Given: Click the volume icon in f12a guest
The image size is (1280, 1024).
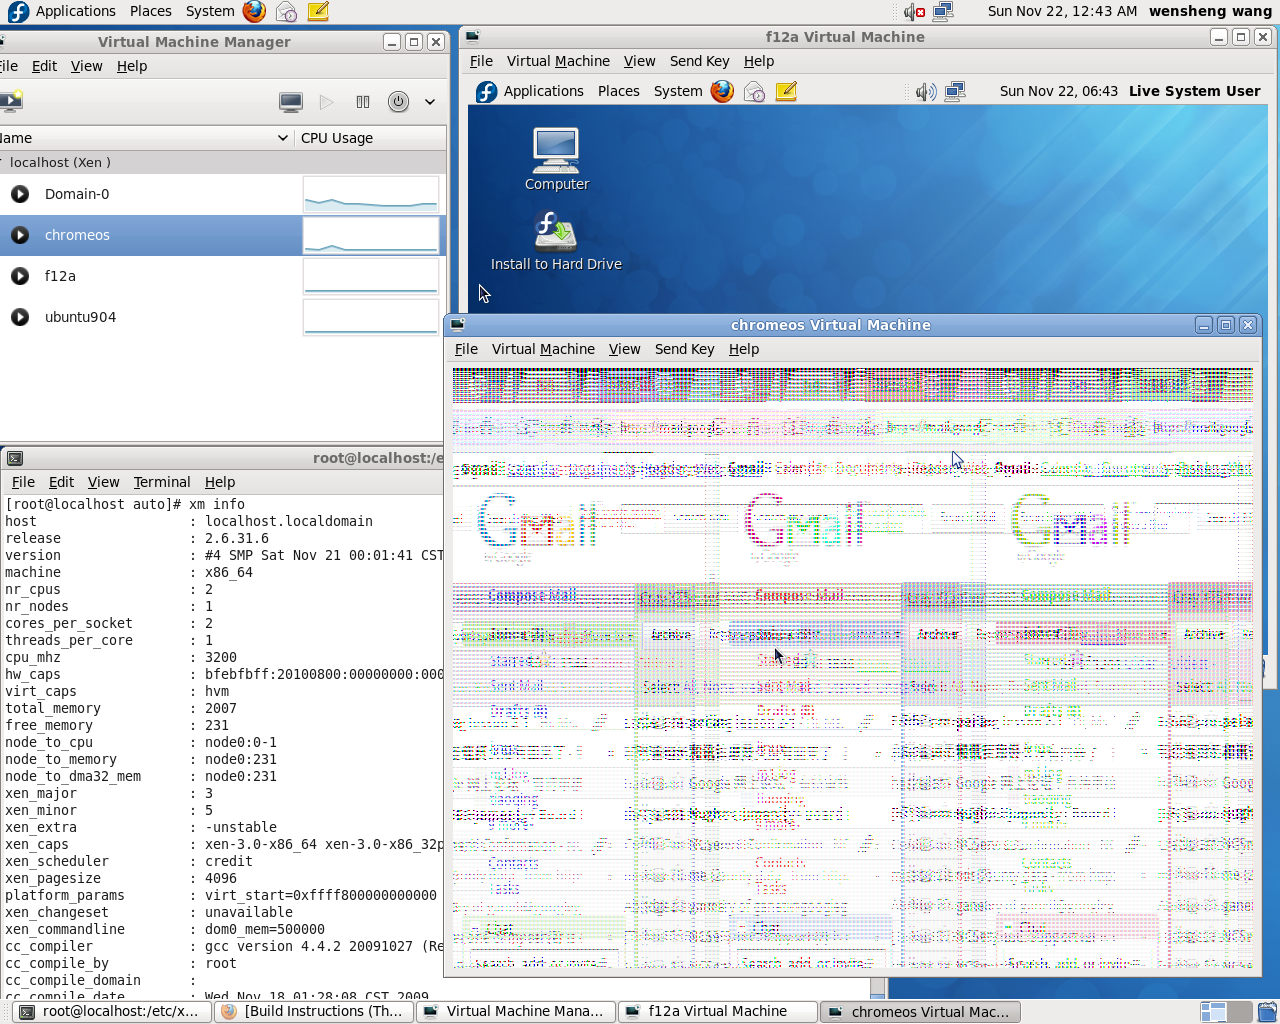Looking at the screenshot, I should click(x=926, y=92).
